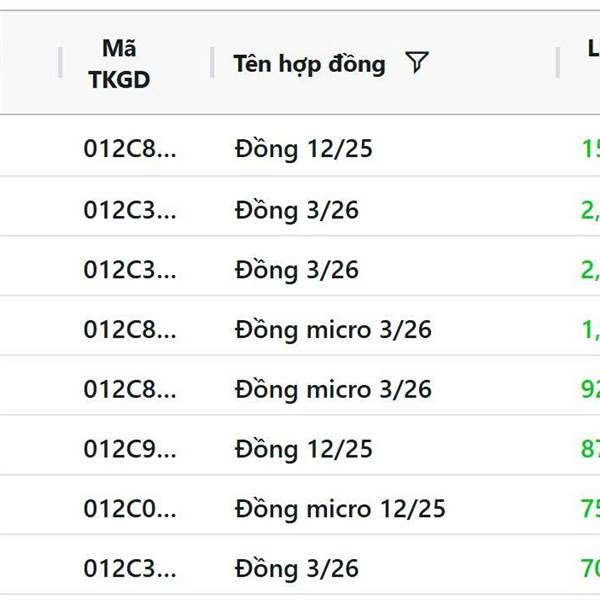
Task: Click Đồng 12/25 in the first table row
Action: coord(304,149)
